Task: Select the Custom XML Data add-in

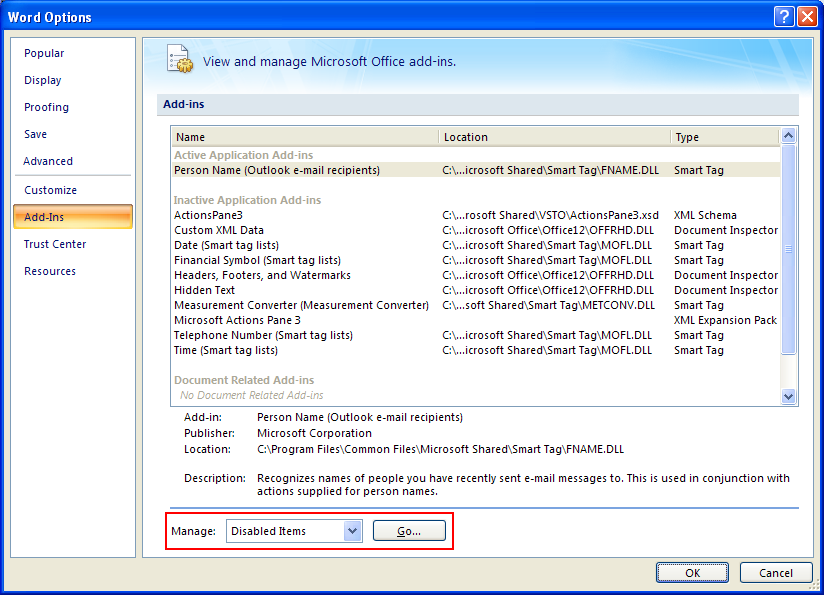Action: [219, 231]
